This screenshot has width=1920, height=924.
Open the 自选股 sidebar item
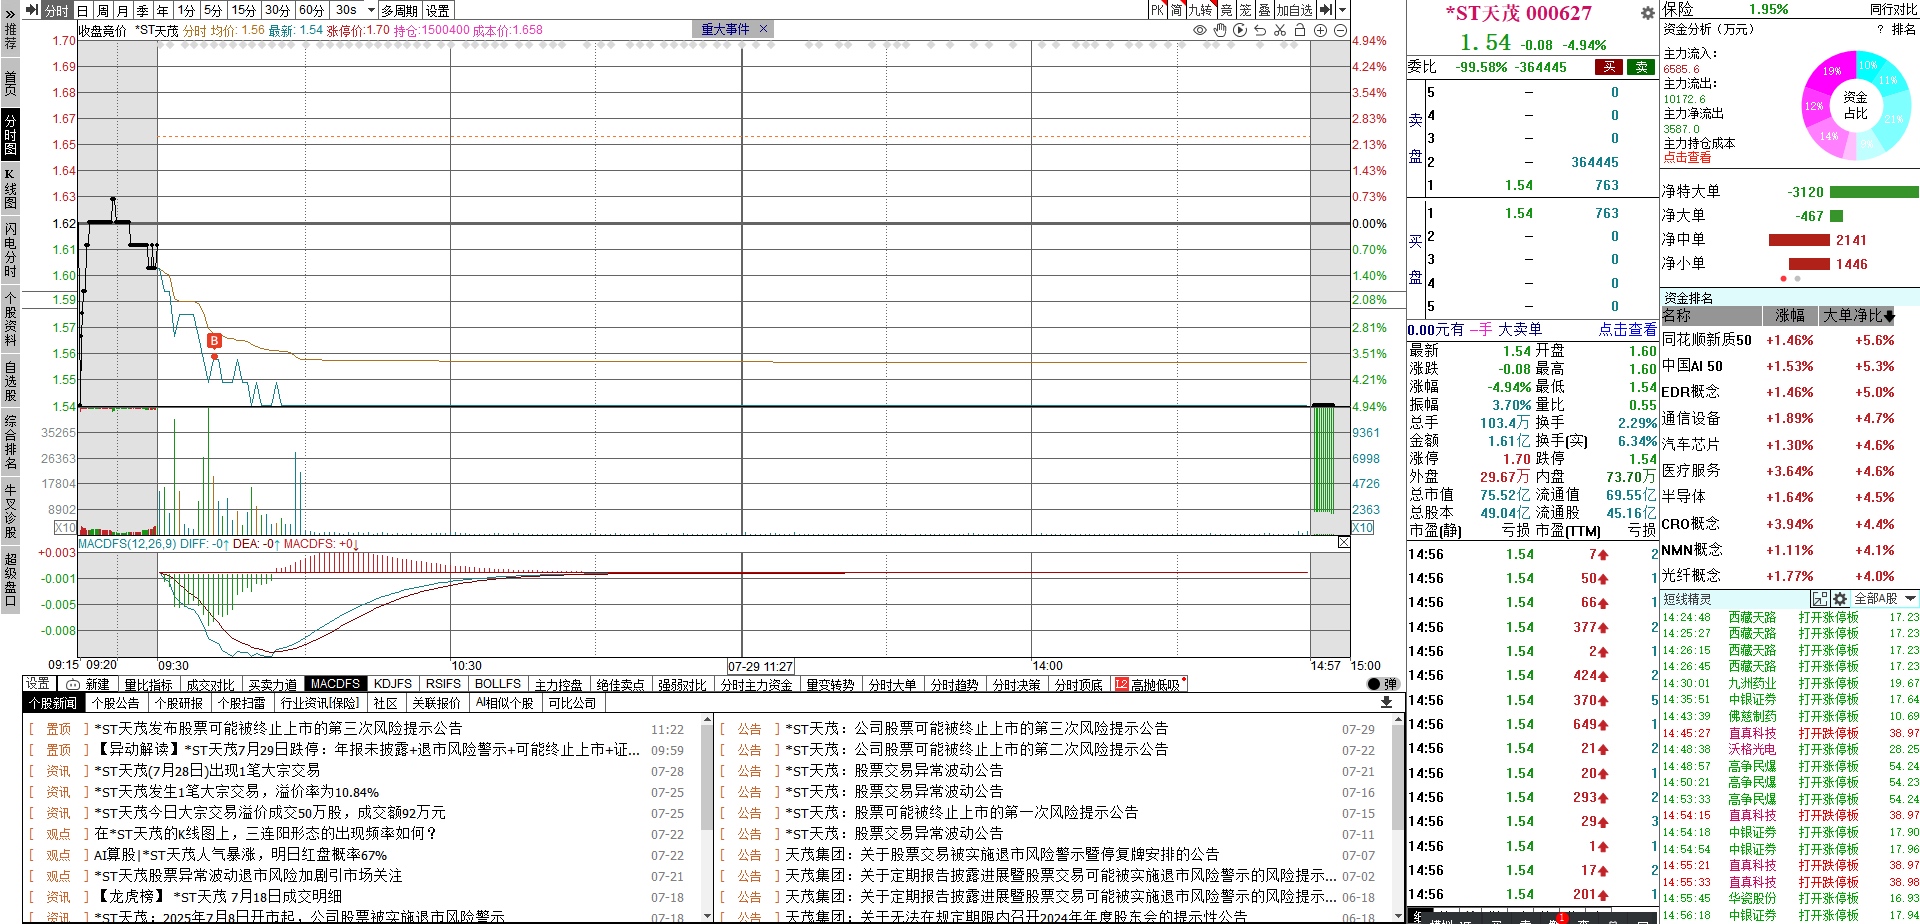[x=10, y=381]
